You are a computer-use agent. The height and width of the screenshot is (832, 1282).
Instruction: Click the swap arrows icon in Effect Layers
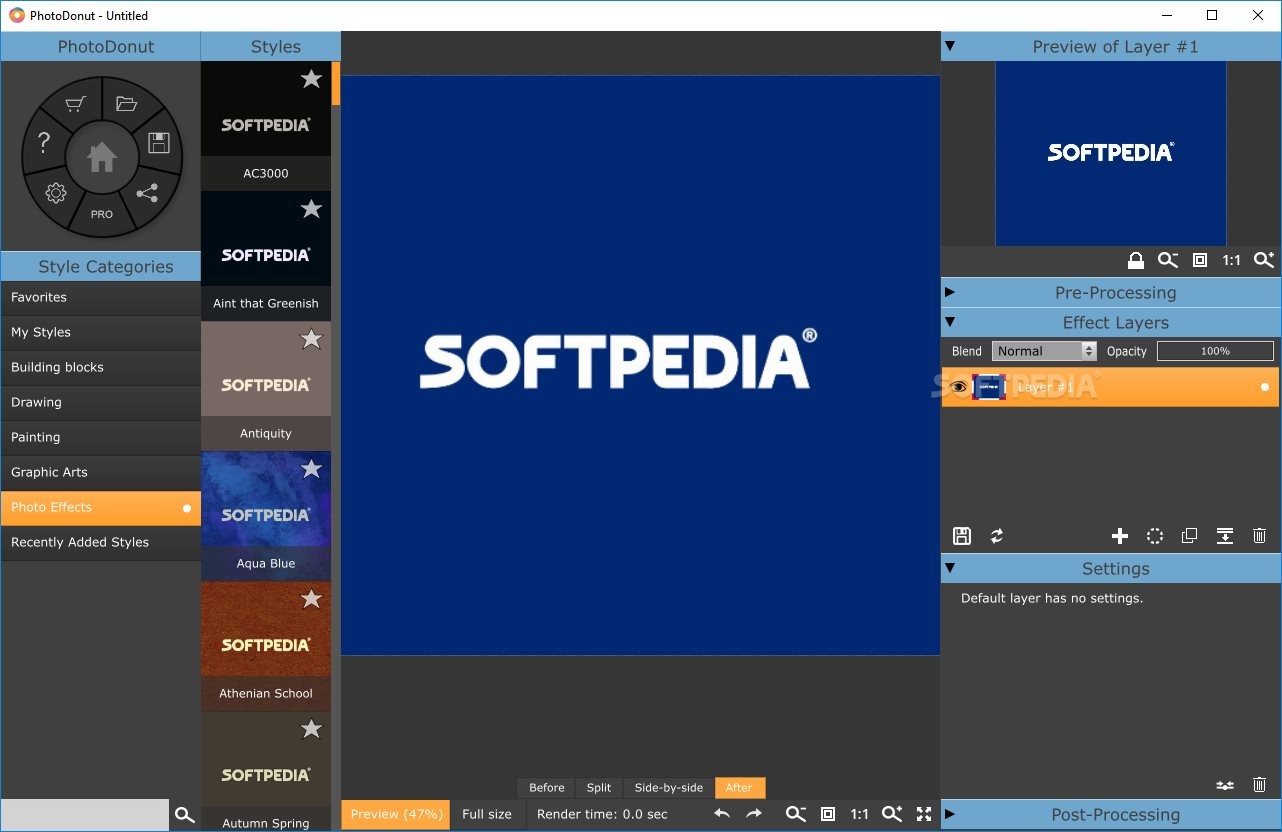(997, 536)
